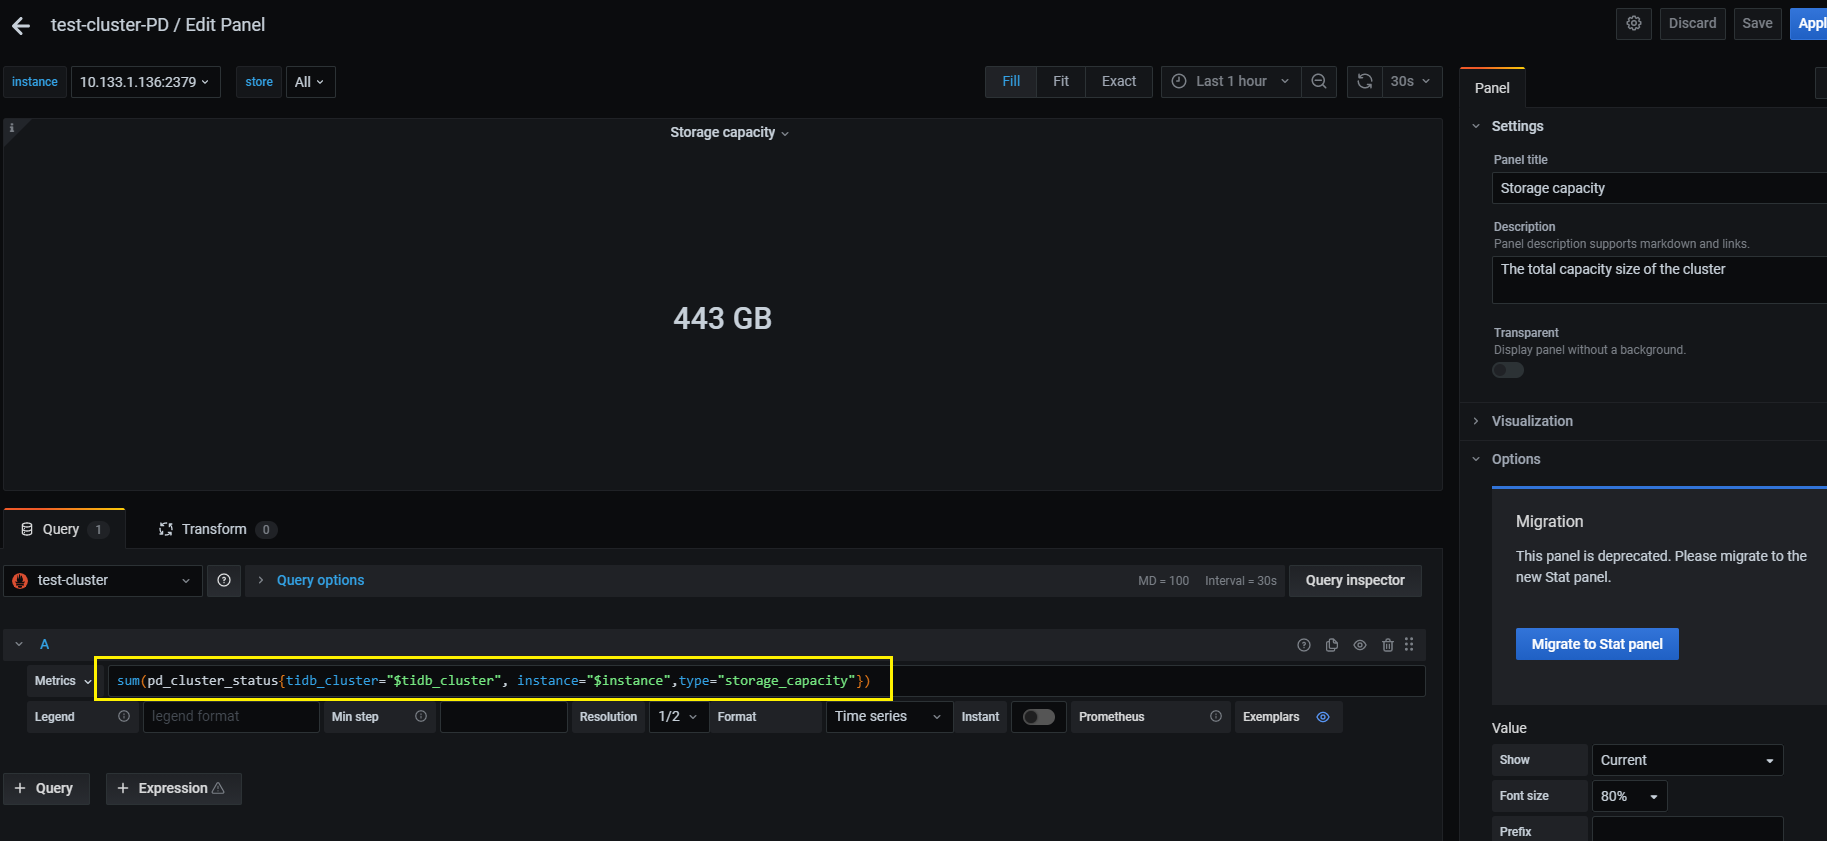1827x841 pixels.
Task: Select the Panel tab
Action: (1492, 88)
